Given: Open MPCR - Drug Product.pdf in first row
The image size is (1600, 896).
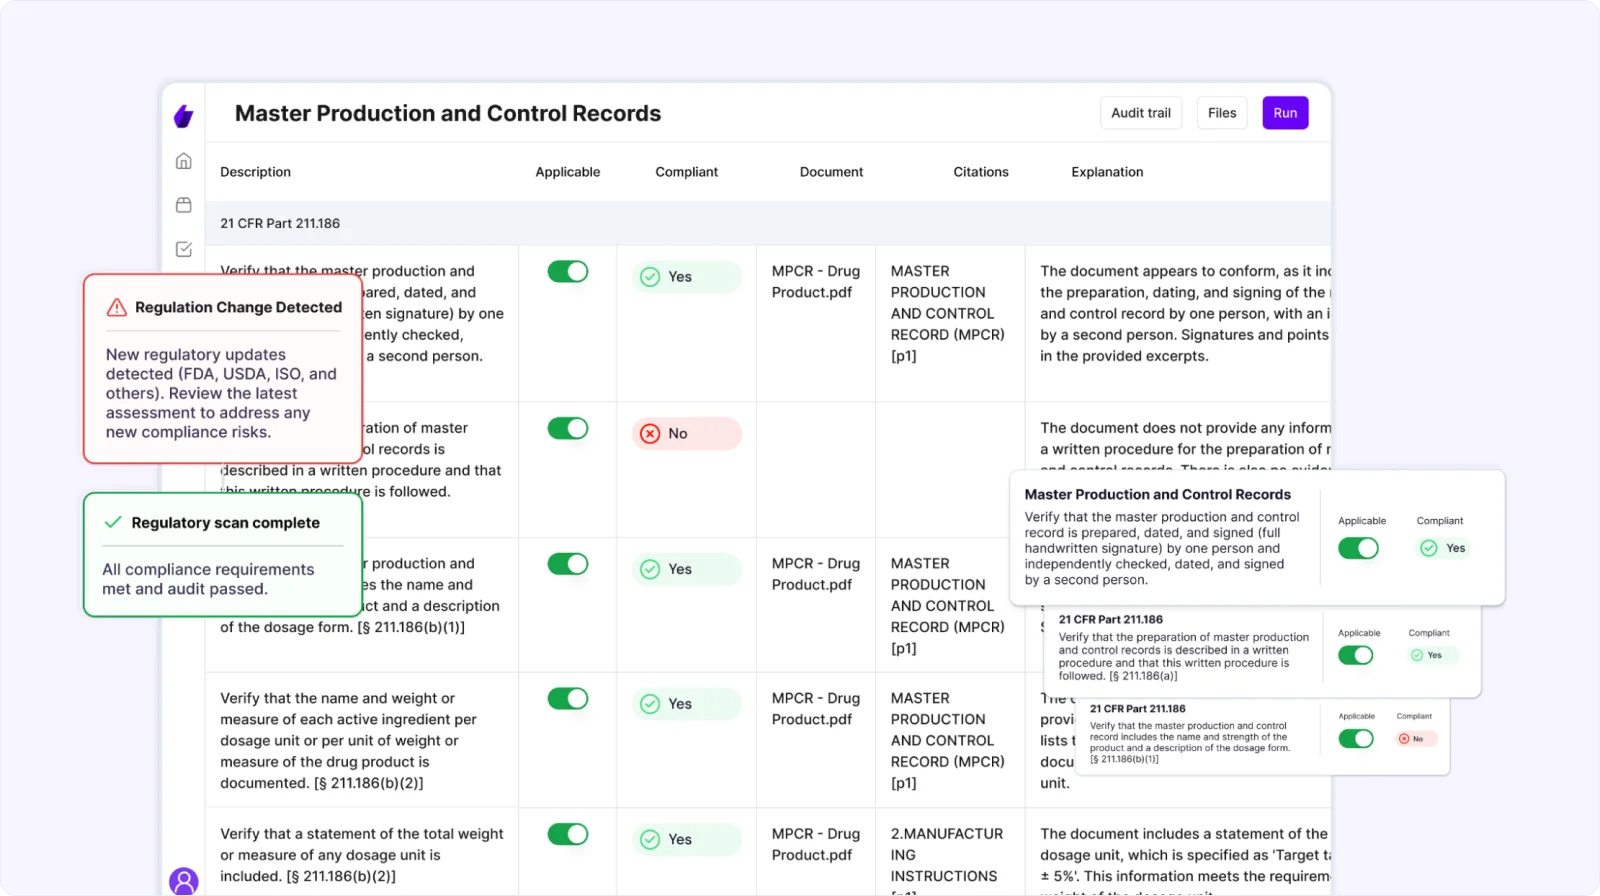Looking at the screenshot, I should [x=816, y=282].
